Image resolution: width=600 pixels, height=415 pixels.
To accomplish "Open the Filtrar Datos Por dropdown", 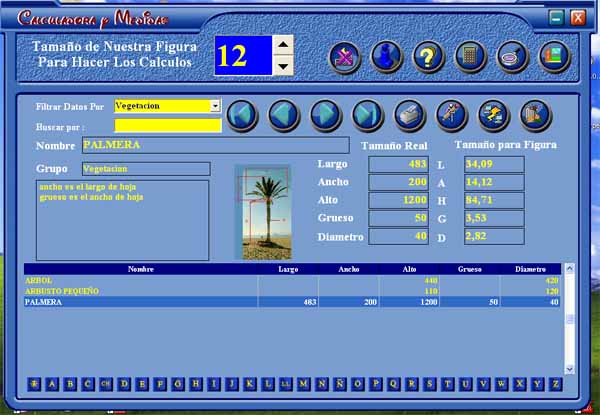I will click(215, 105).
